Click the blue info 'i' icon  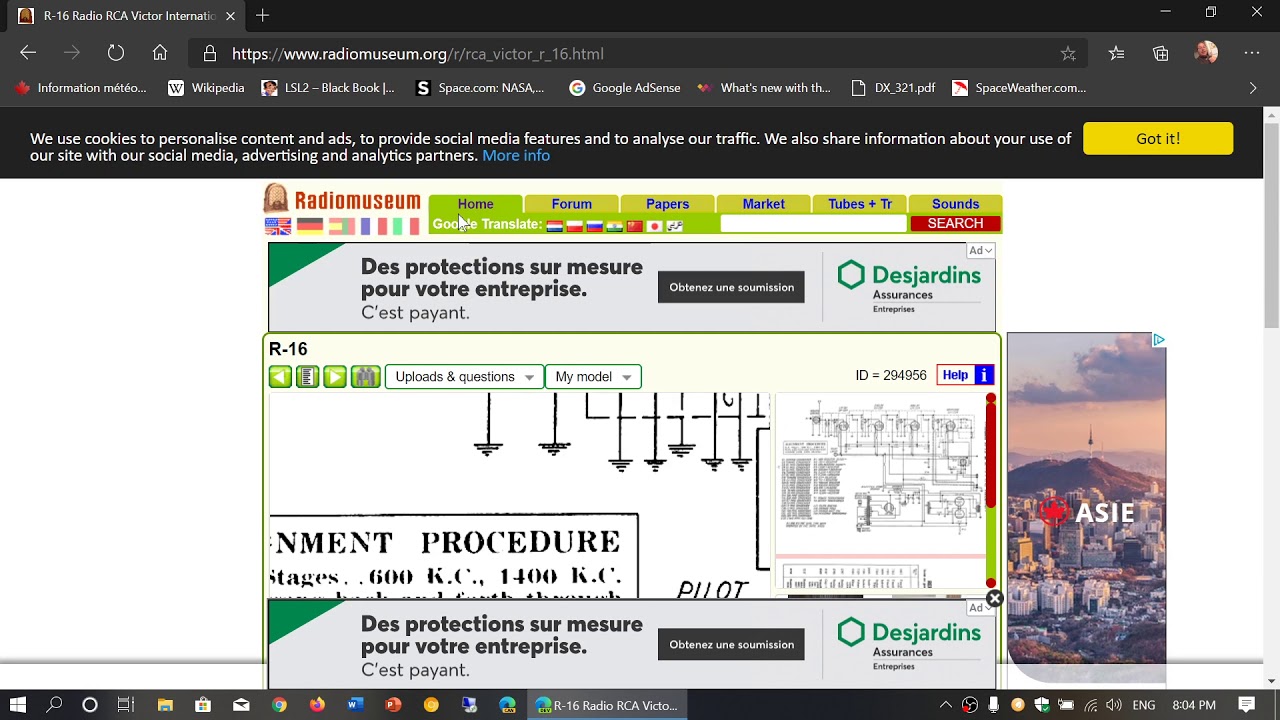click(984, 375)
